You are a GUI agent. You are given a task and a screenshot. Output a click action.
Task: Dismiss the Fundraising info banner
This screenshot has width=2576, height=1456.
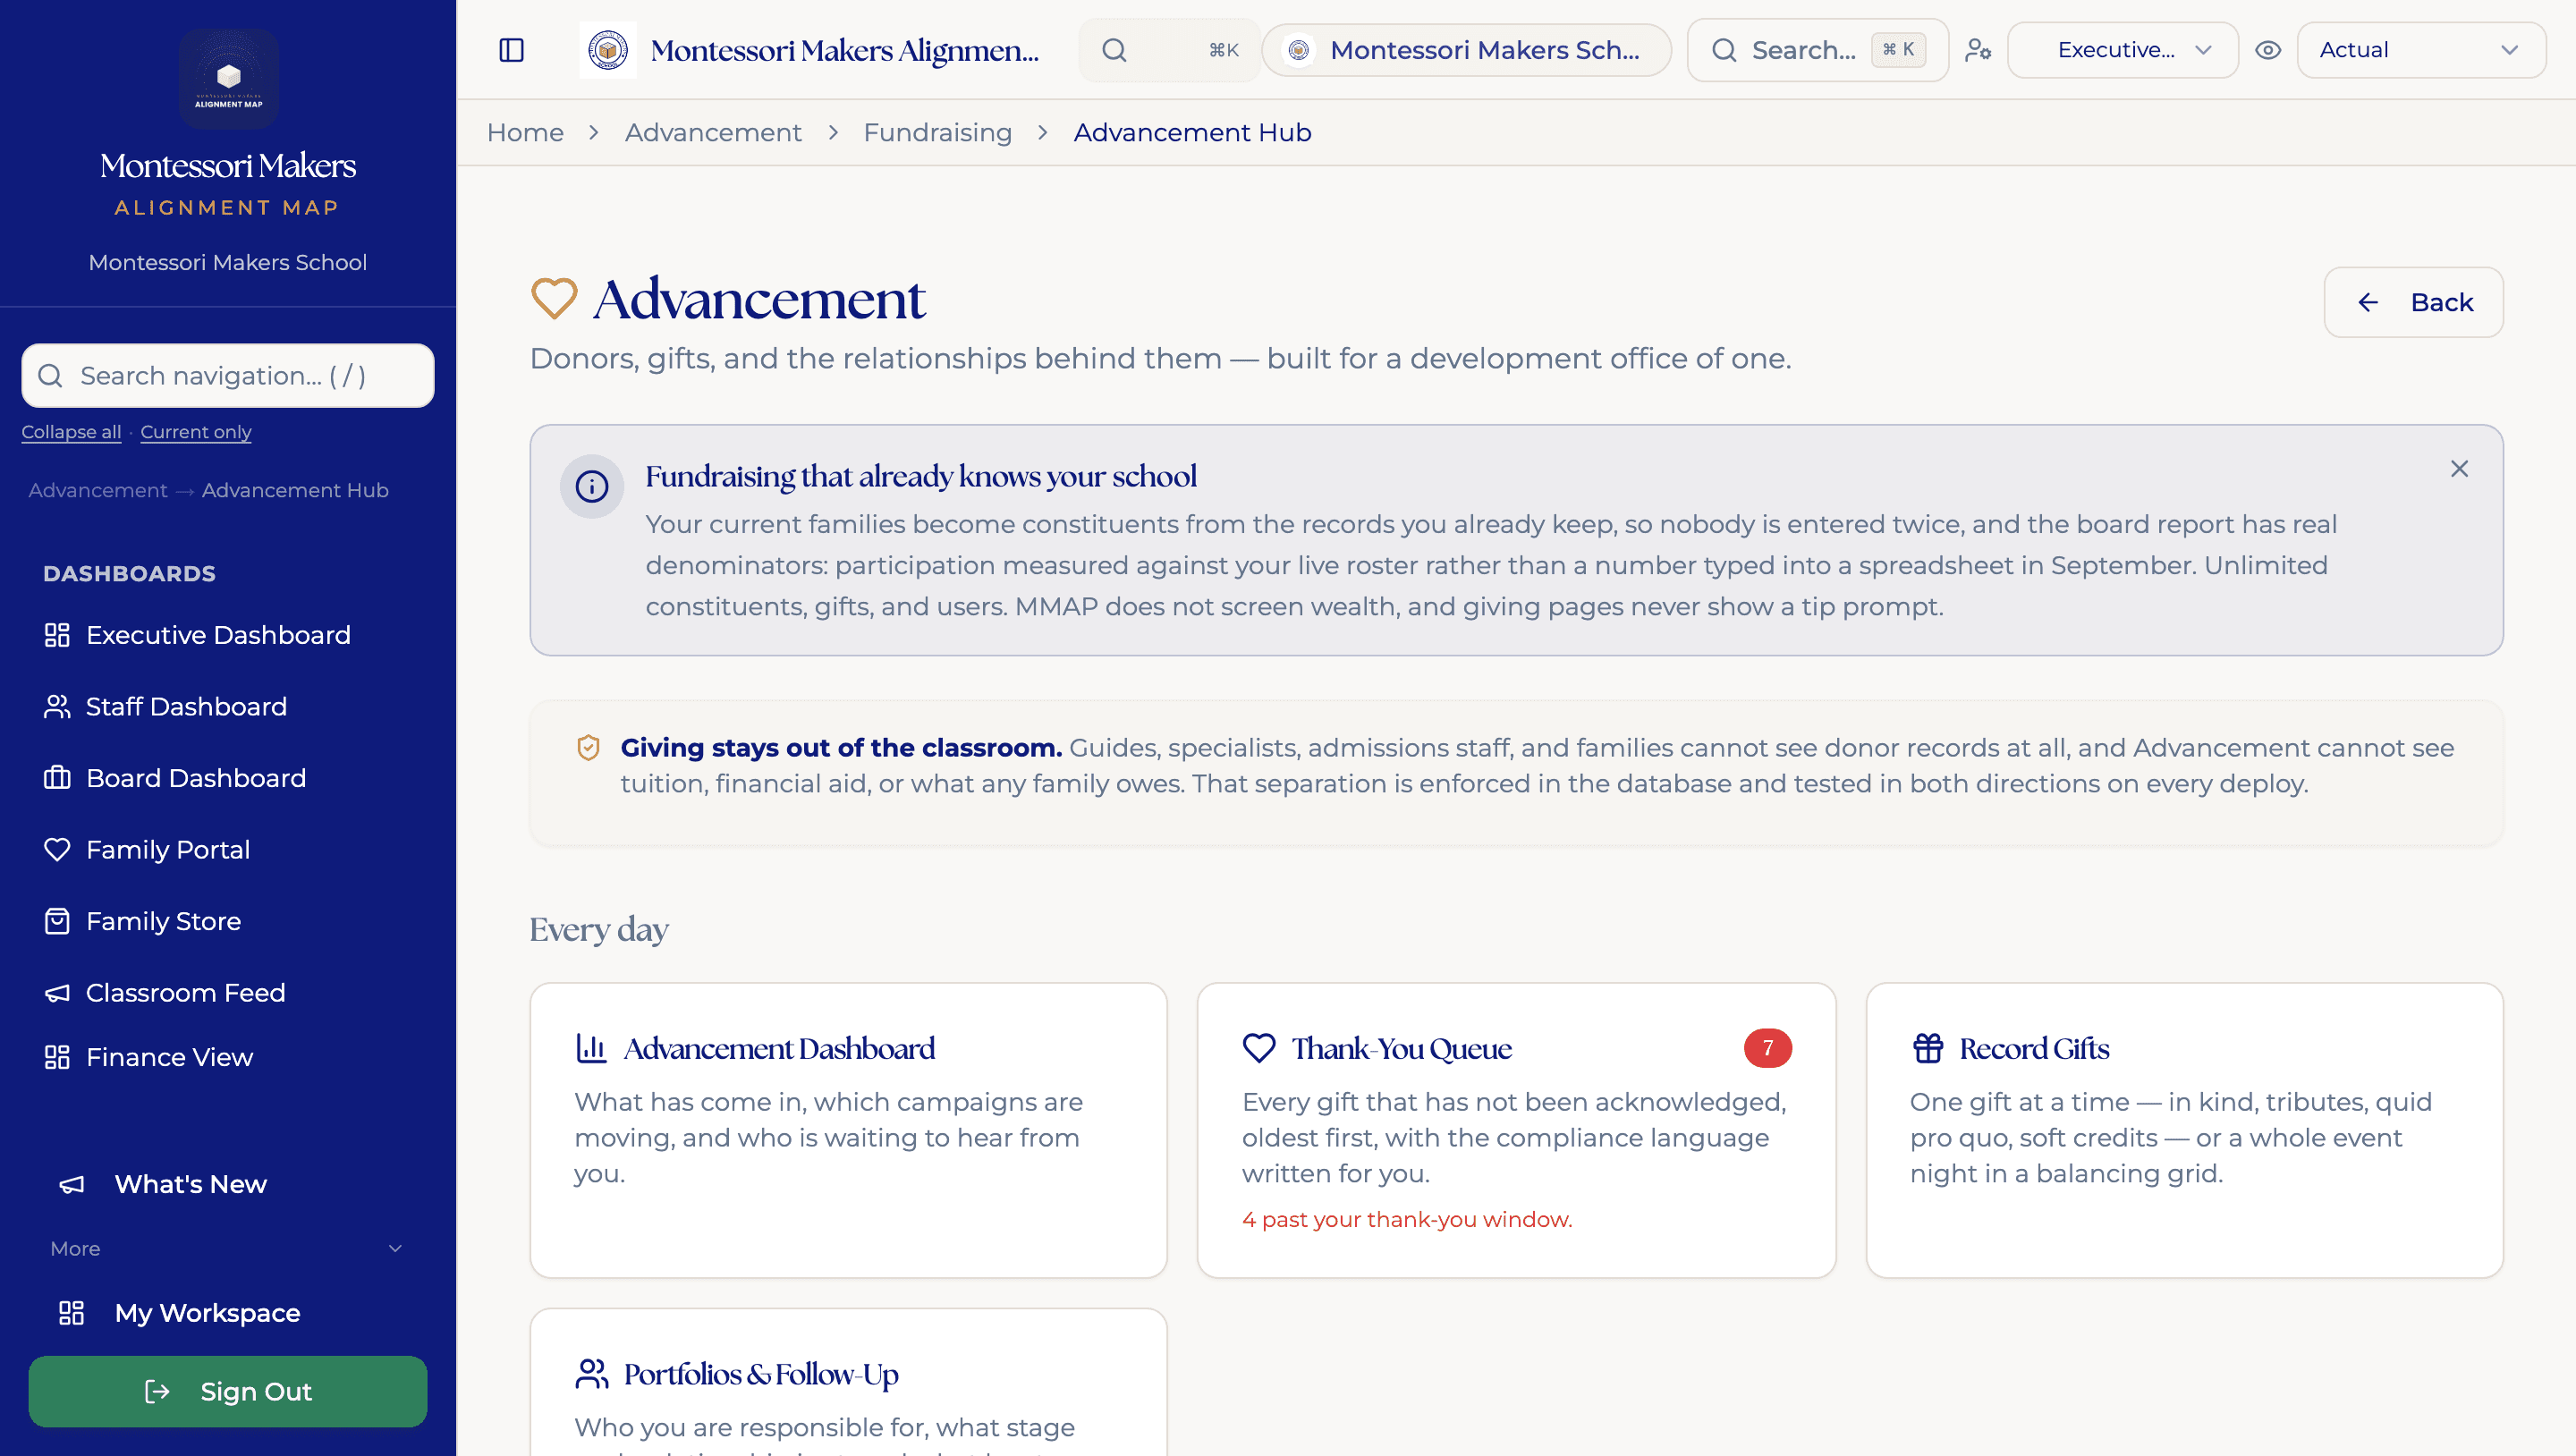[x=2459, y=469]
